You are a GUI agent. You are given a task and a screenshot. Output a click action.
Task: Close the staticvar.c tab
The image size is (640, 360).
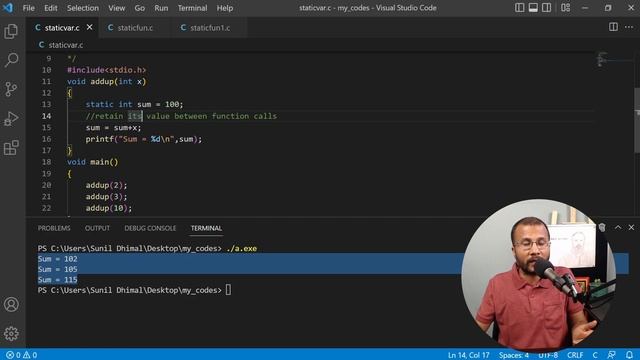[x=89, y=27]
